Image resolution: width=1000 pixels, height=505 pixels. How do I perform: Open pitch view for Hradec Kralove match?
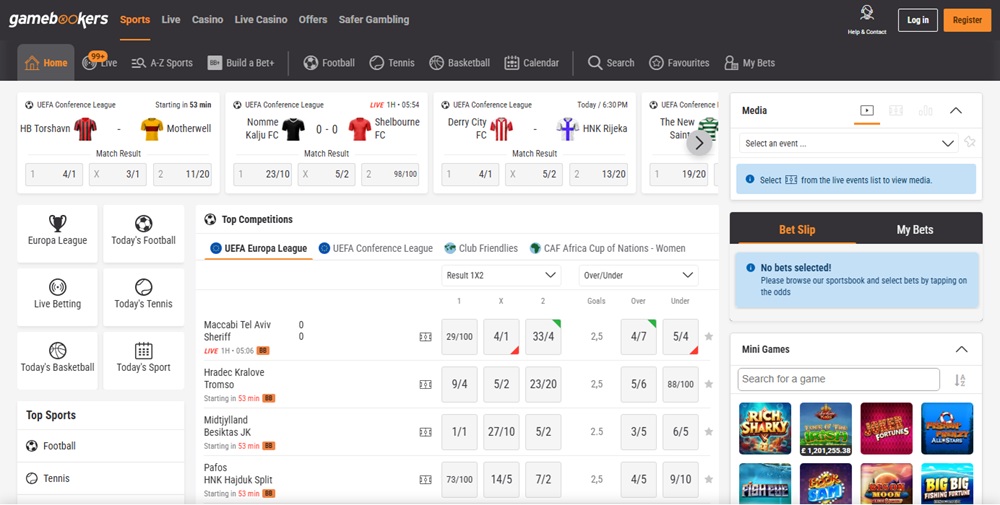[x=425, y=384]
